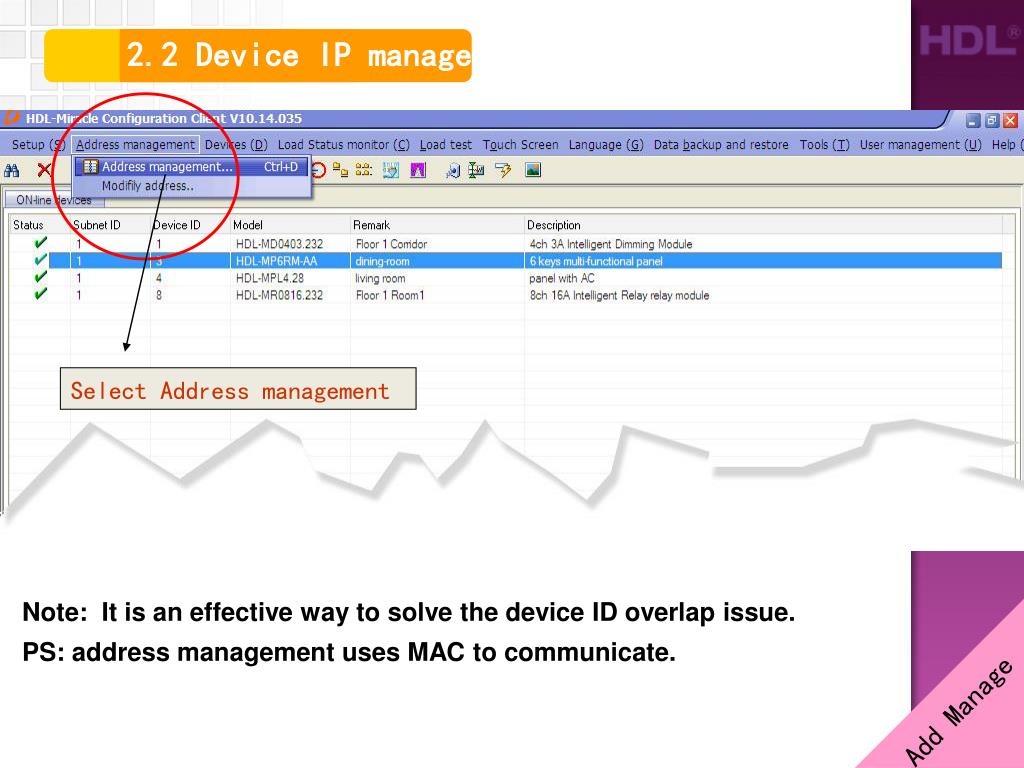Click the living room remark cell
Screen dimensions: 1024x768
click(x=380, y=278)
